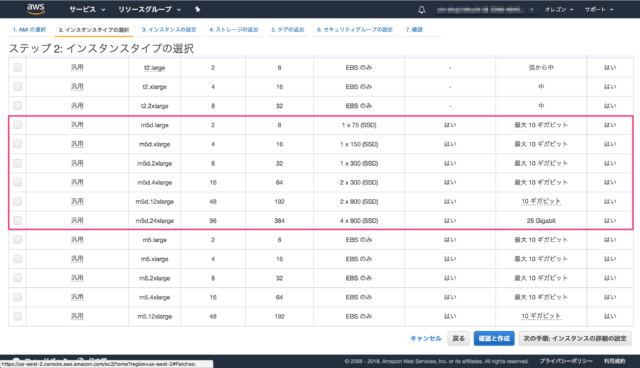Viewport: 640px width, 368px height.
Task: Open the blurred account name dropdown
Action: pyautogui.click(x=485, y=9)
